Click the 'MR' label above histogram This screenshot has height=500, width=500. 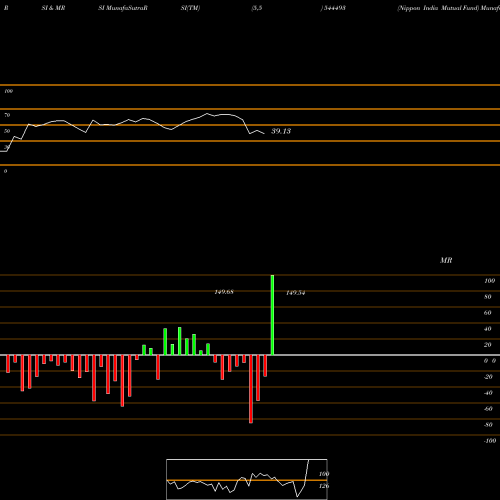[x=446, y=260]
